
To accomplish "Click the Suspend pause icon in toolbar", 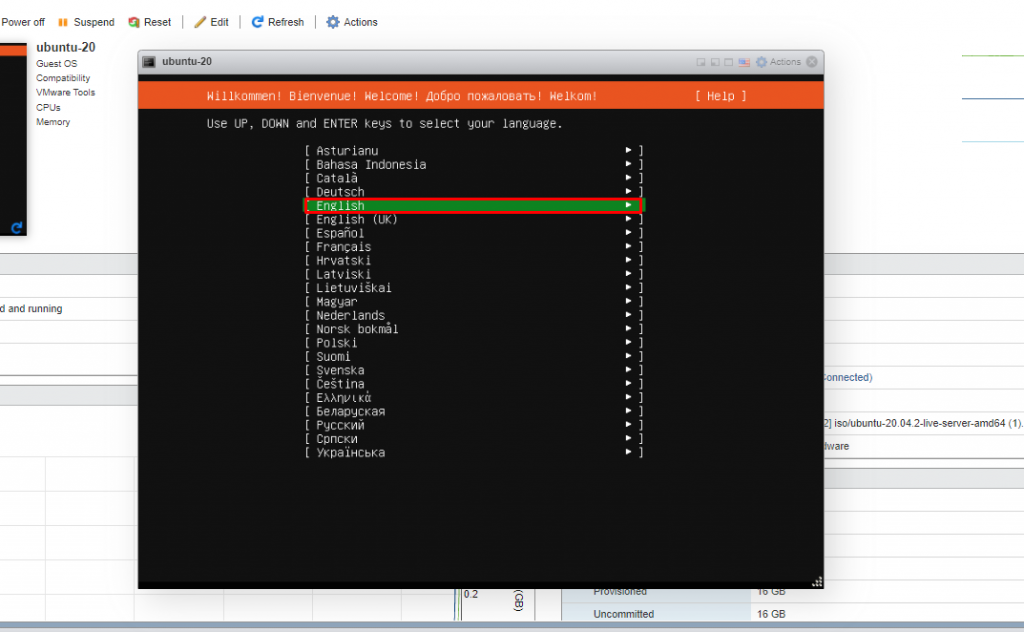I will (63, 22).
